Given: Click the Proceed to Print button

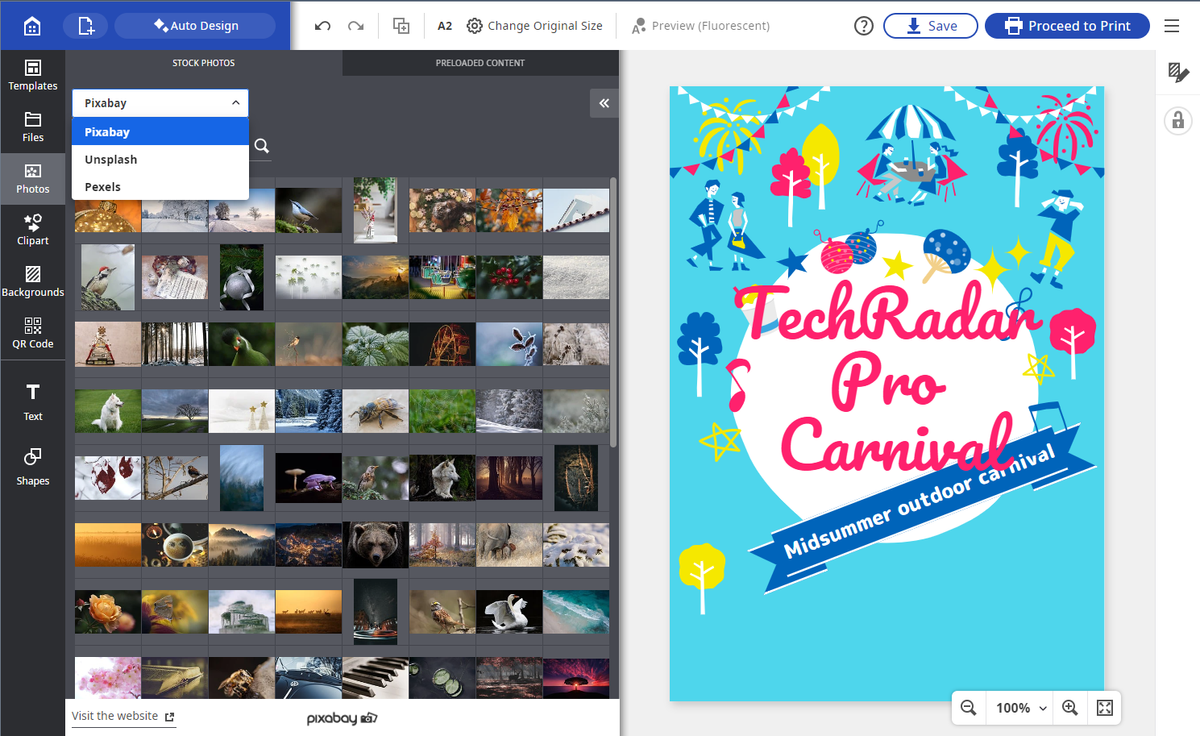Looking at the screenshot, I should pyautogui.click(x=1067, y=25).
